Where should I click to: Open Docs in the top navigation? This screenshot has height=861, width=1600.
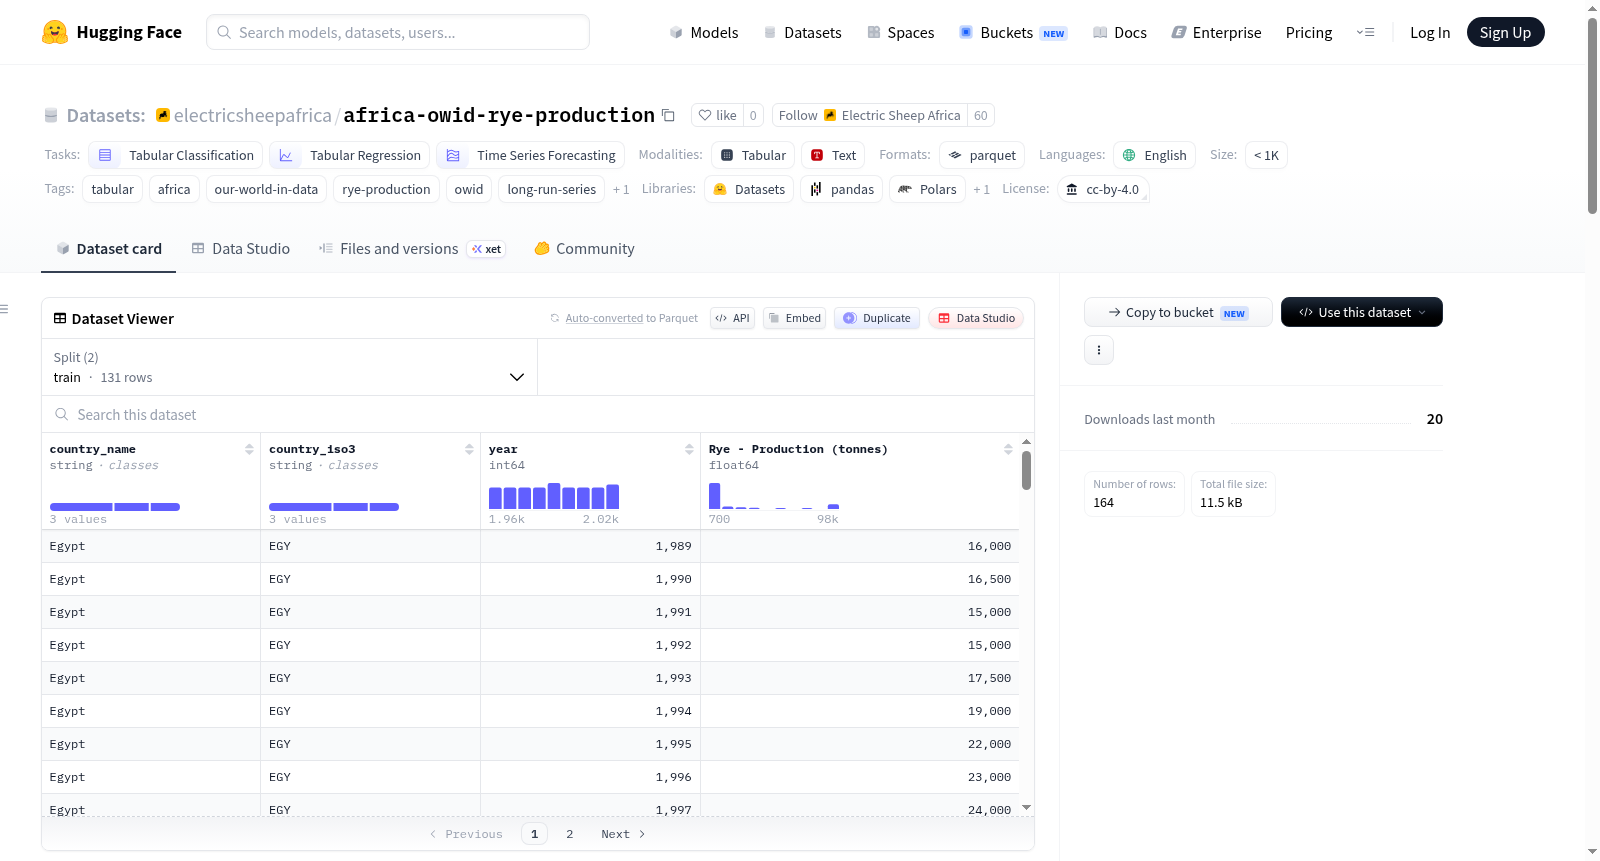pos(1120,33)
